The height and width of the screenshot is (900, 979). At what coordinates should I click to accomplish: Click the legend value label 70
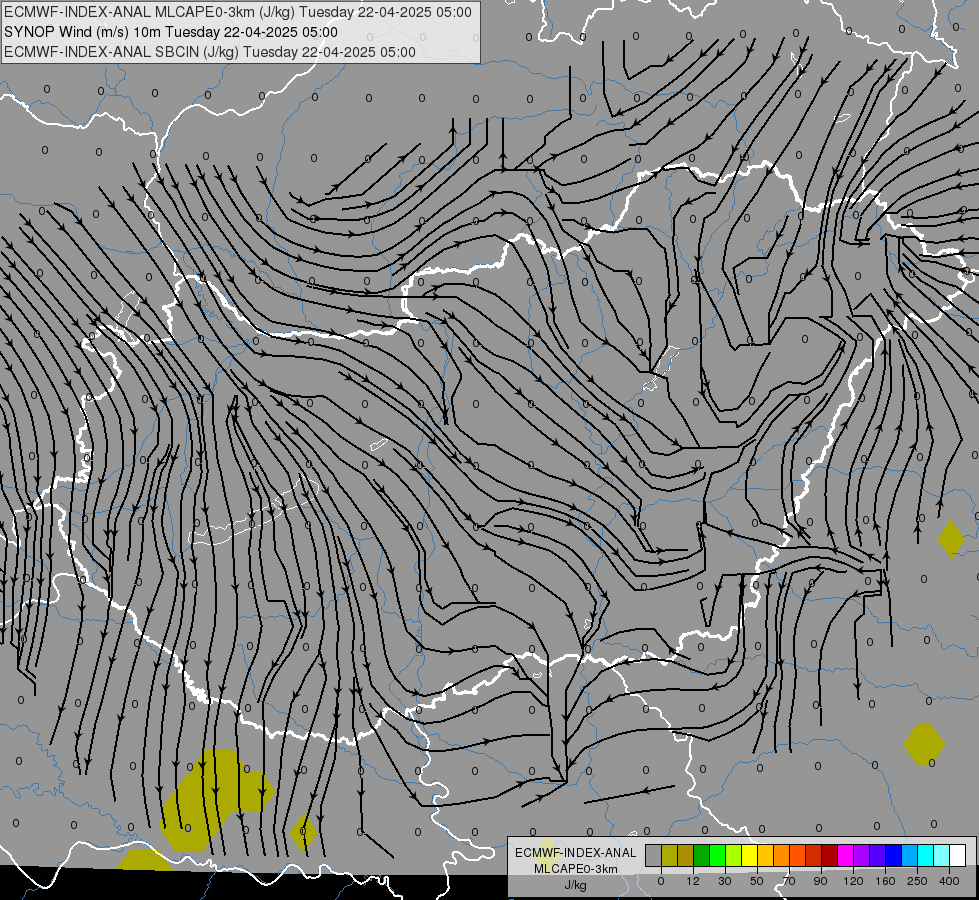[789, 881]
